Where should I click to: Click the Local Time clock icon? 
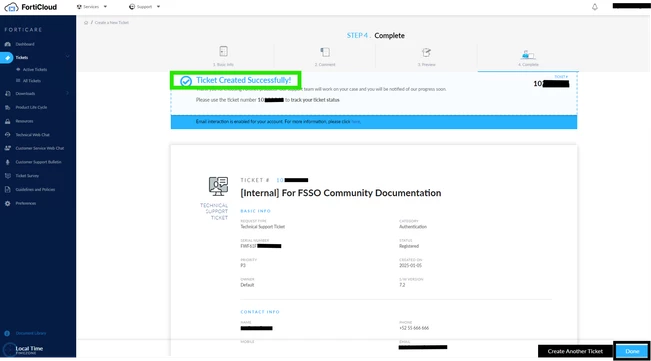click(x=8, y=350)
